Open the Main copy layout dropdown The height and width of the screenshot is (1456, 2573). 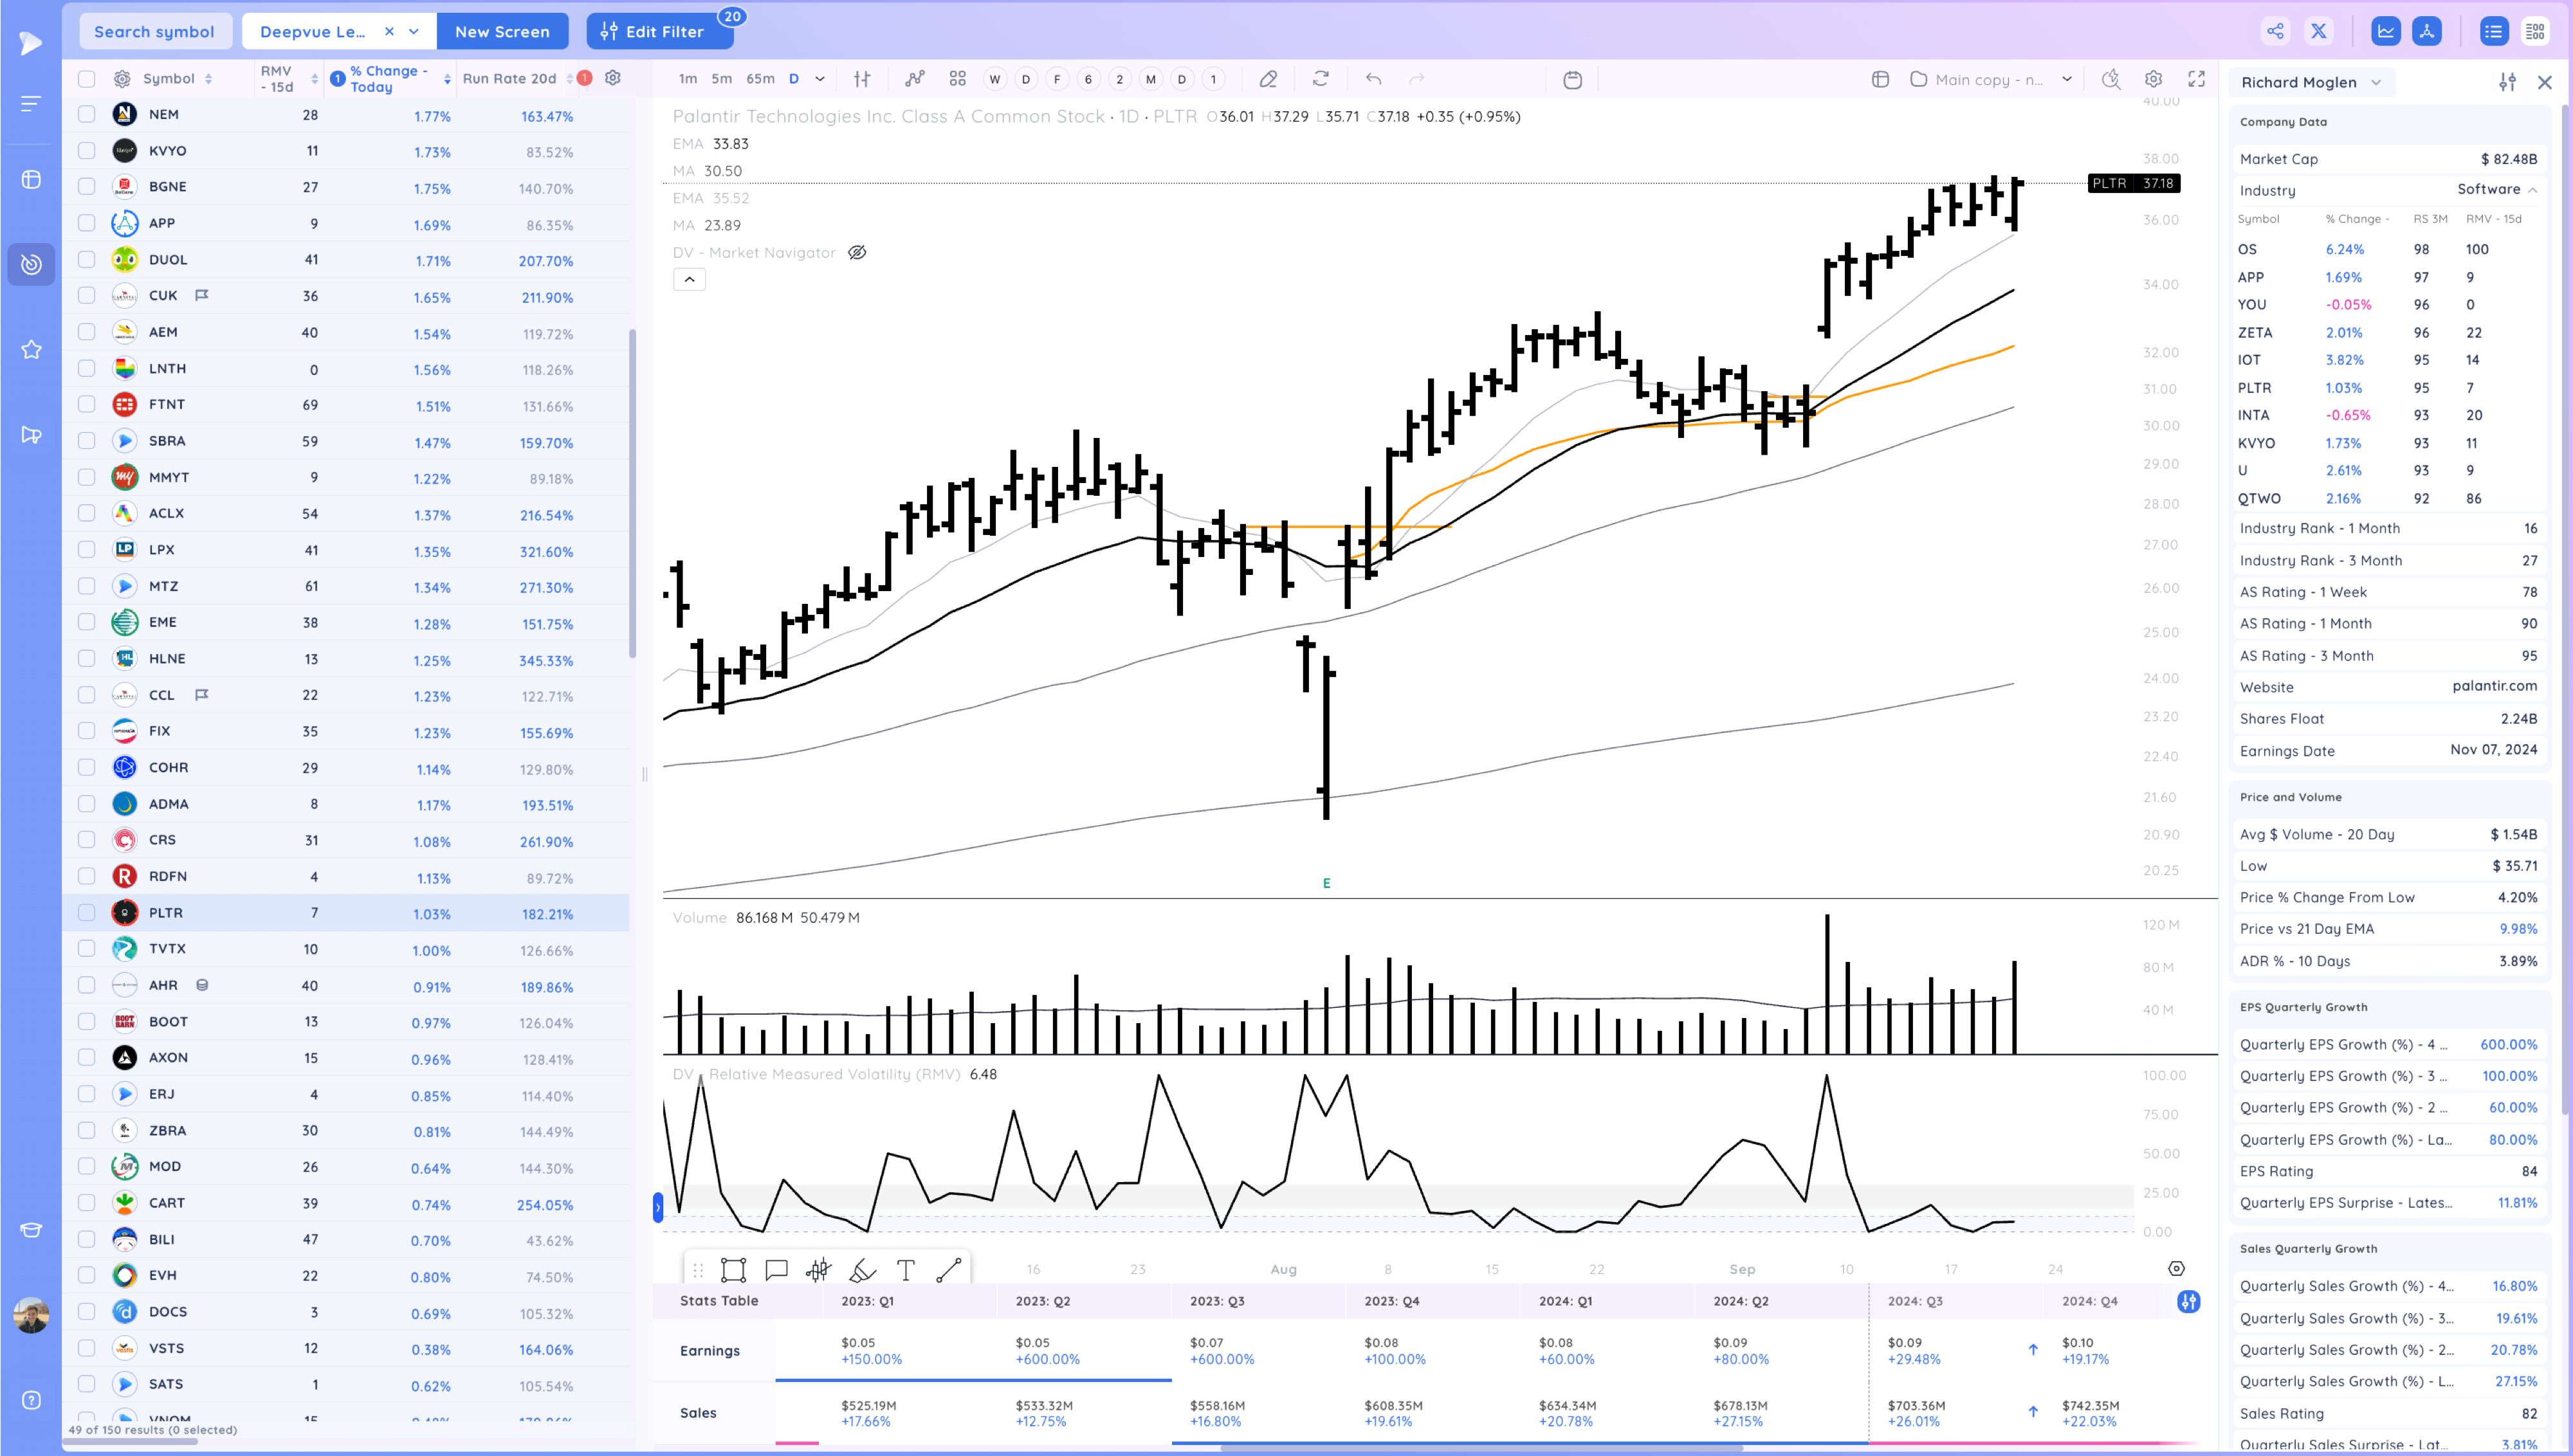2066,79
